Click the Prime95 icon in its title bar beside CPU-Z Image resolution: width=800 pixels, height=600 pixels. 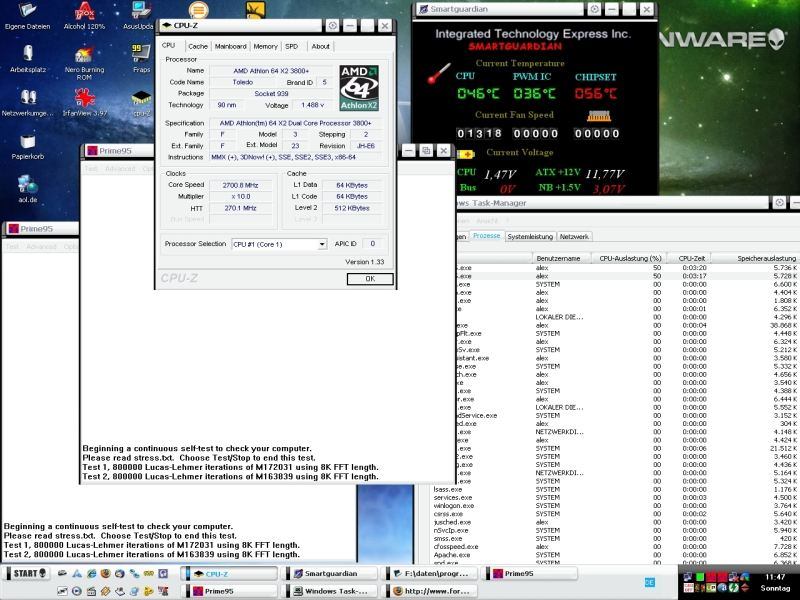click(92, 151)
